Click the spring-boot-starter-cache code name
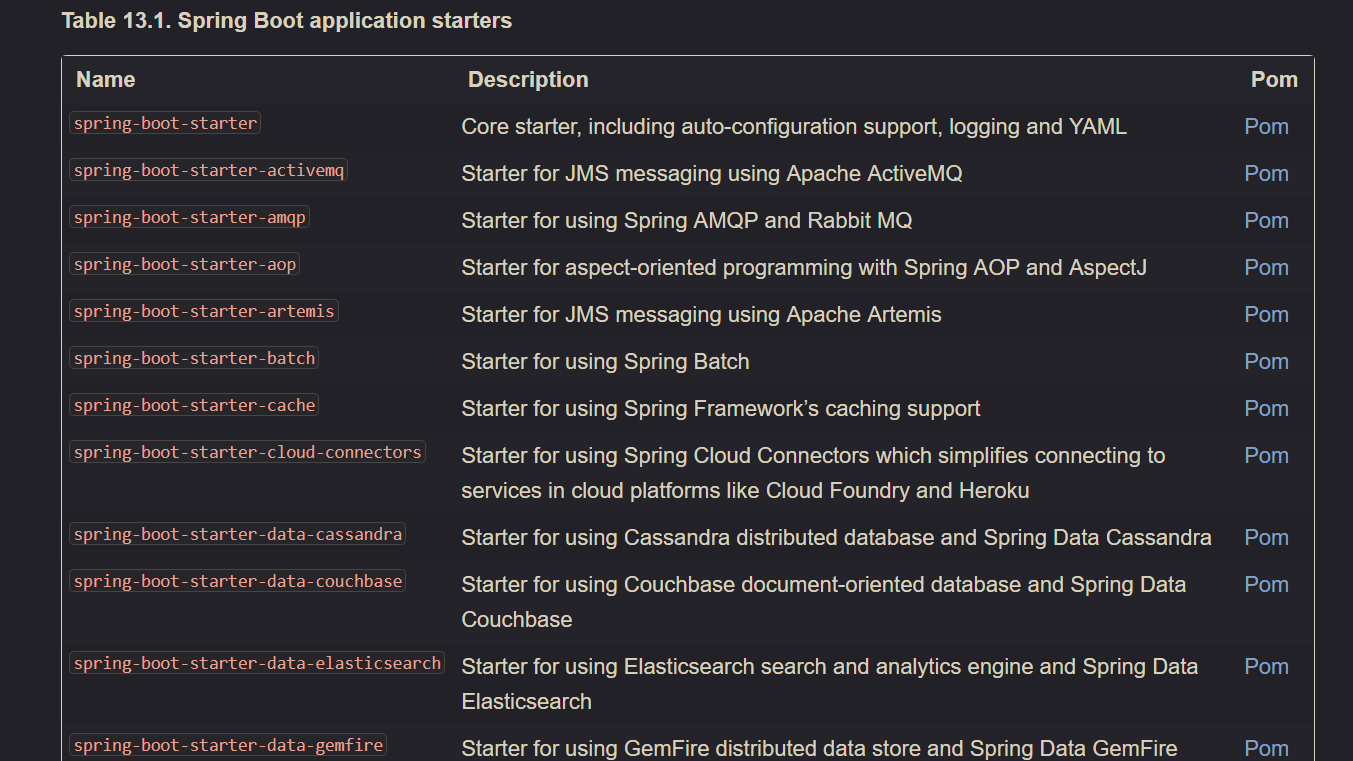The image size is (1353, 761). click(194, 405)
